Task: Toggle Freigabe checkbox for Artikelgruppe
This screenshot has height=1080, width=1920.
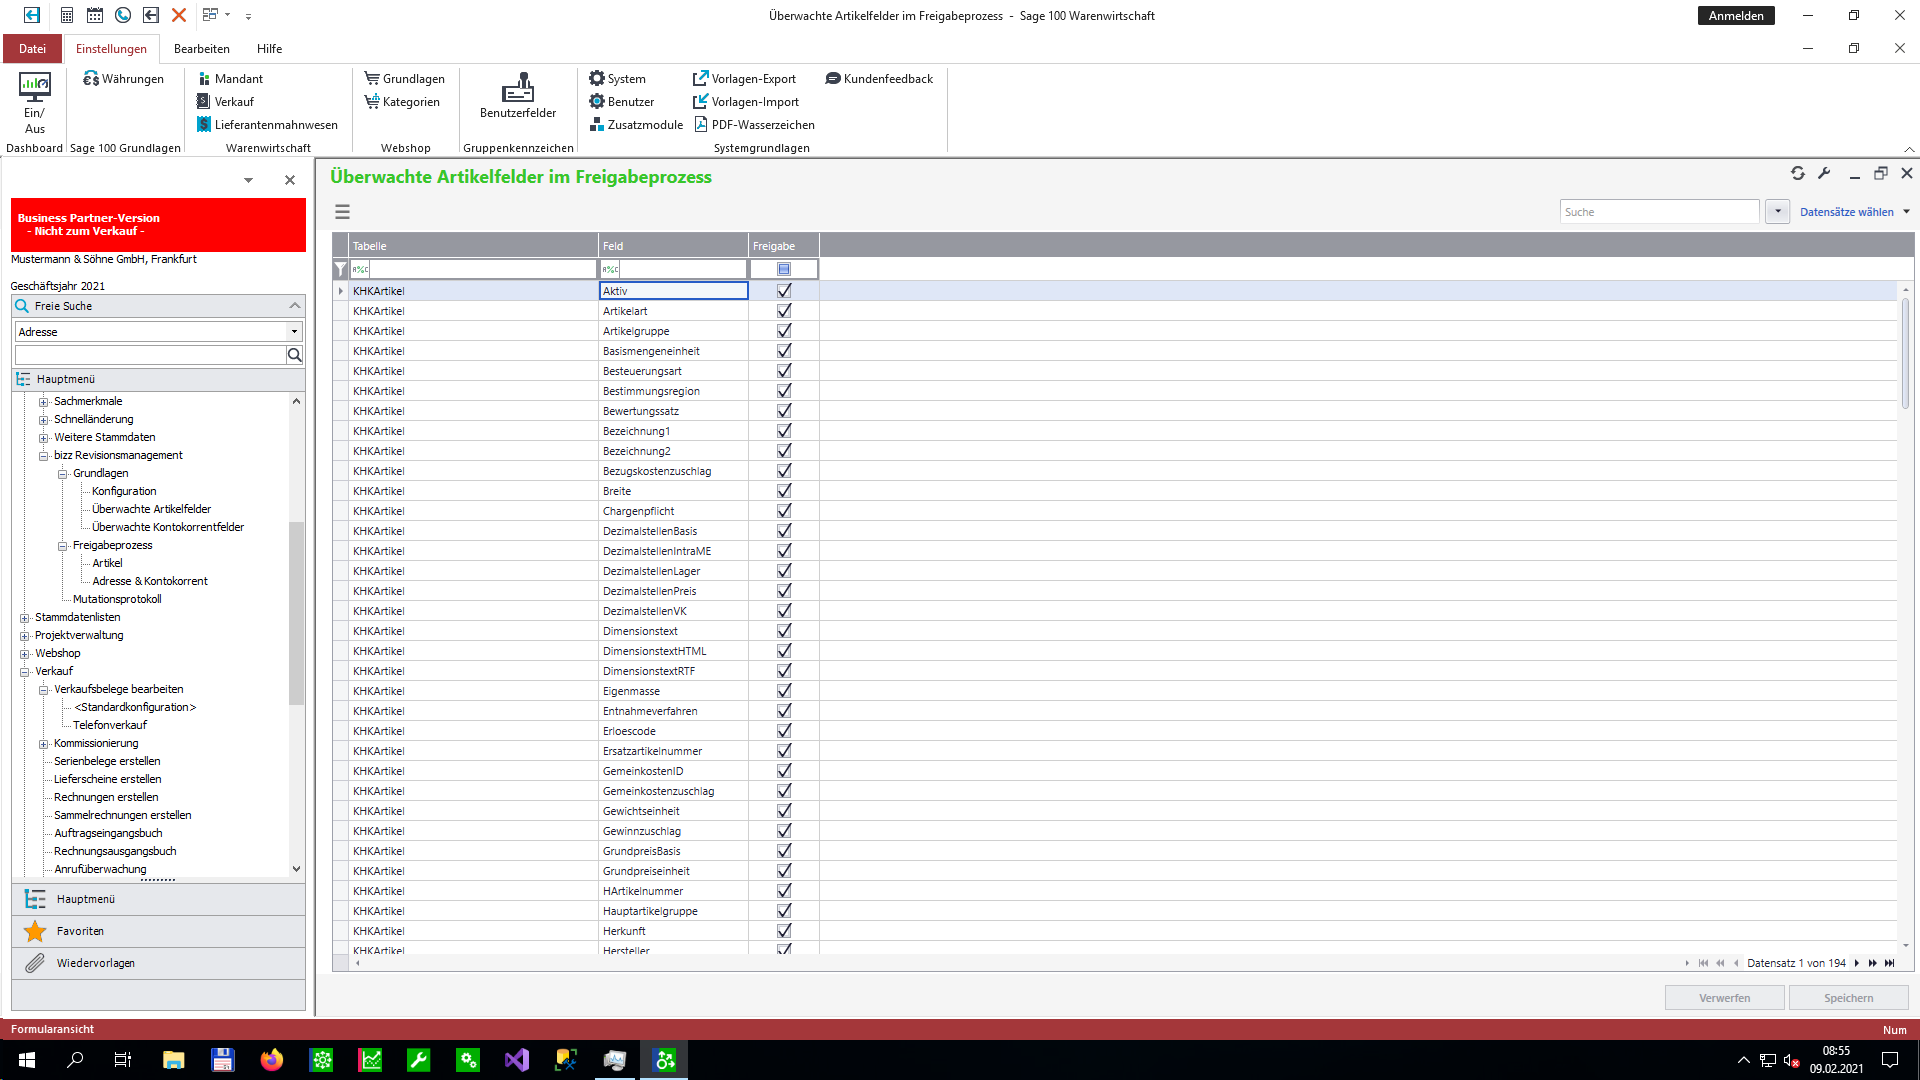Action: point(784,331)
